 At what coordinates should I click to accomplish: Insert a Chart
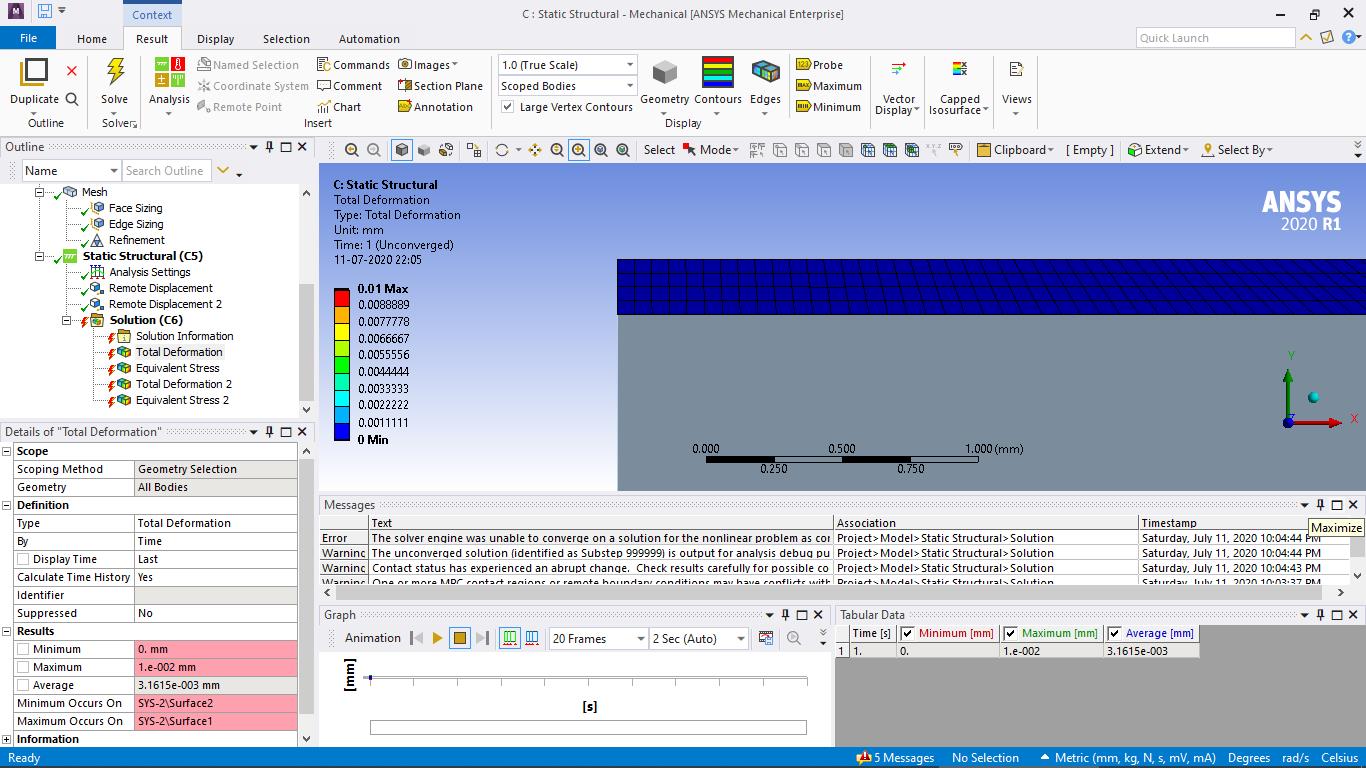point(339,107)
